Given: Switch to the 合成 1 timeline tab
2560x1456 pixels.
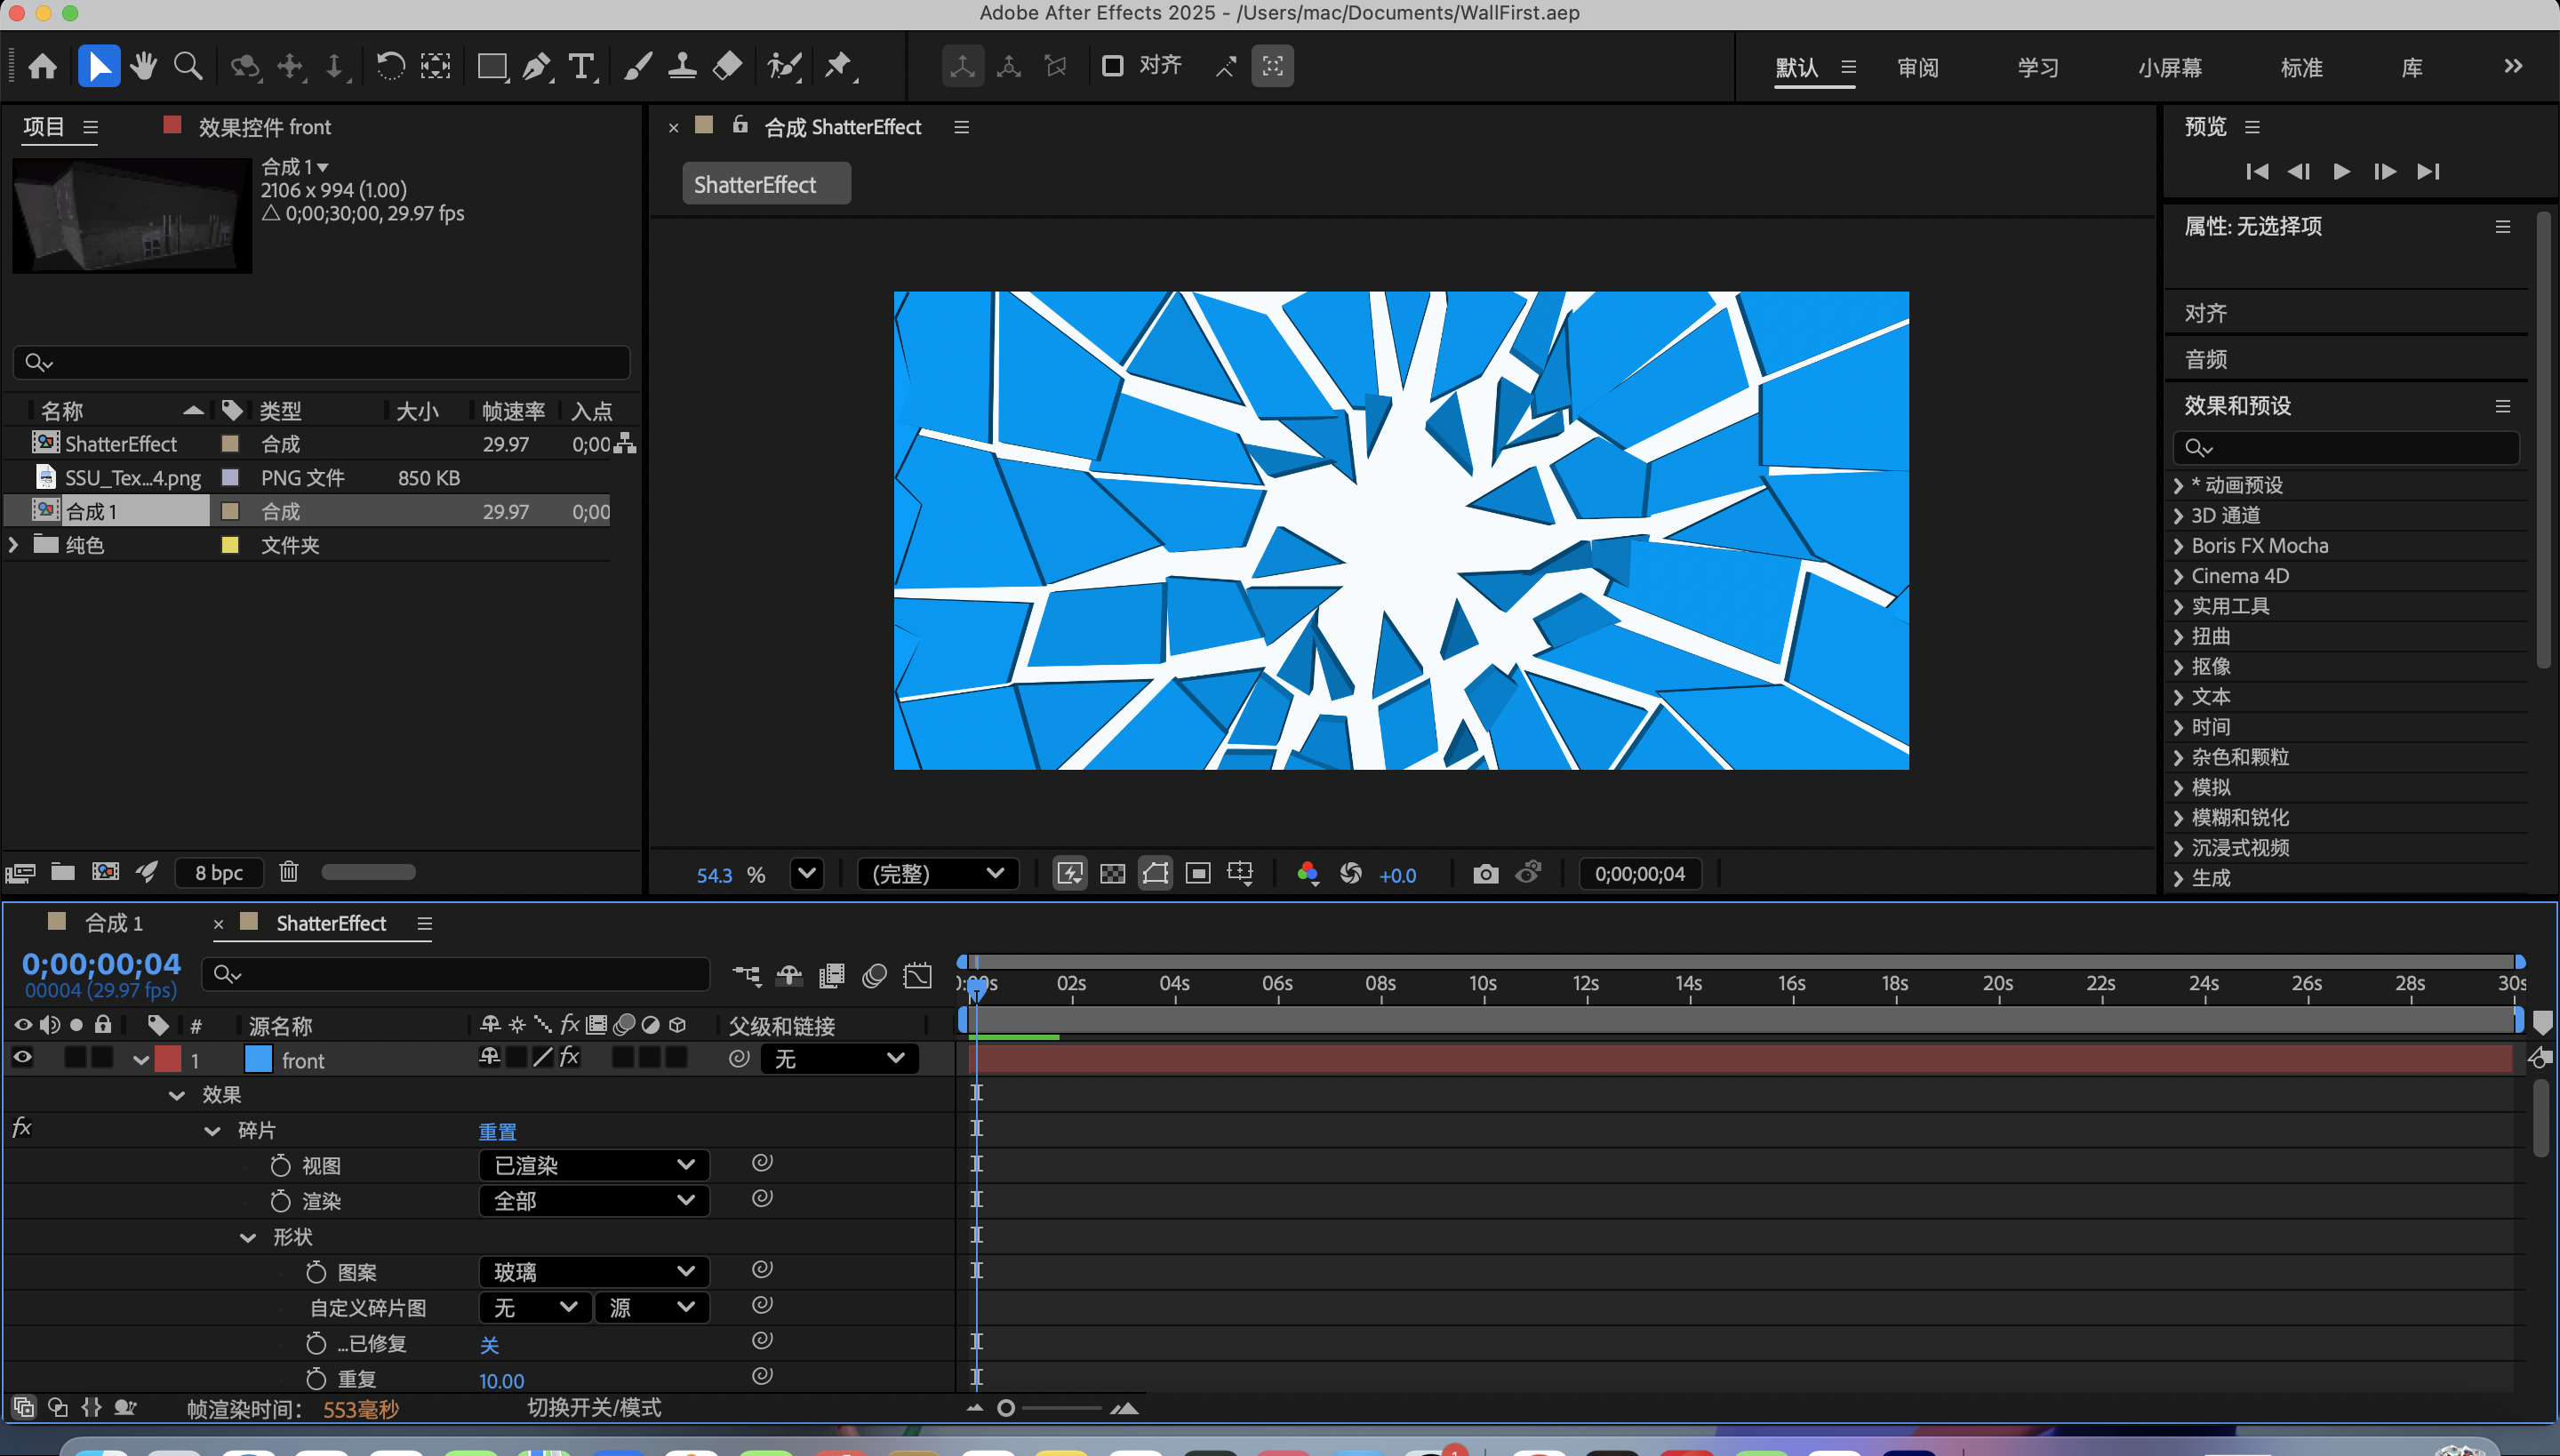Looking at the screenshot, I should pyautogui.click(x=113, y=922).
